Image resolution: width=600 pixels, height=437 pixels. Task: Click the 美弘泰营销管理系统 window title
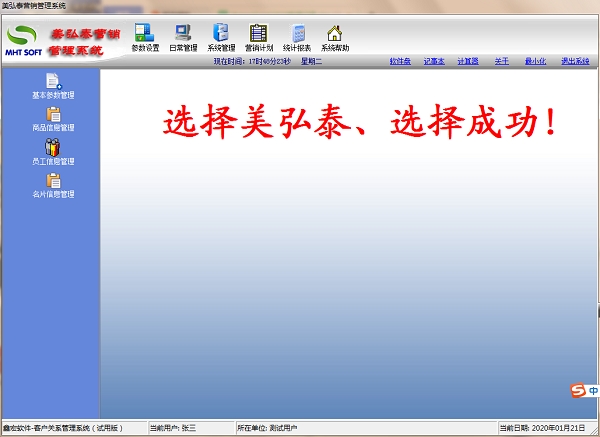[34, 6]
